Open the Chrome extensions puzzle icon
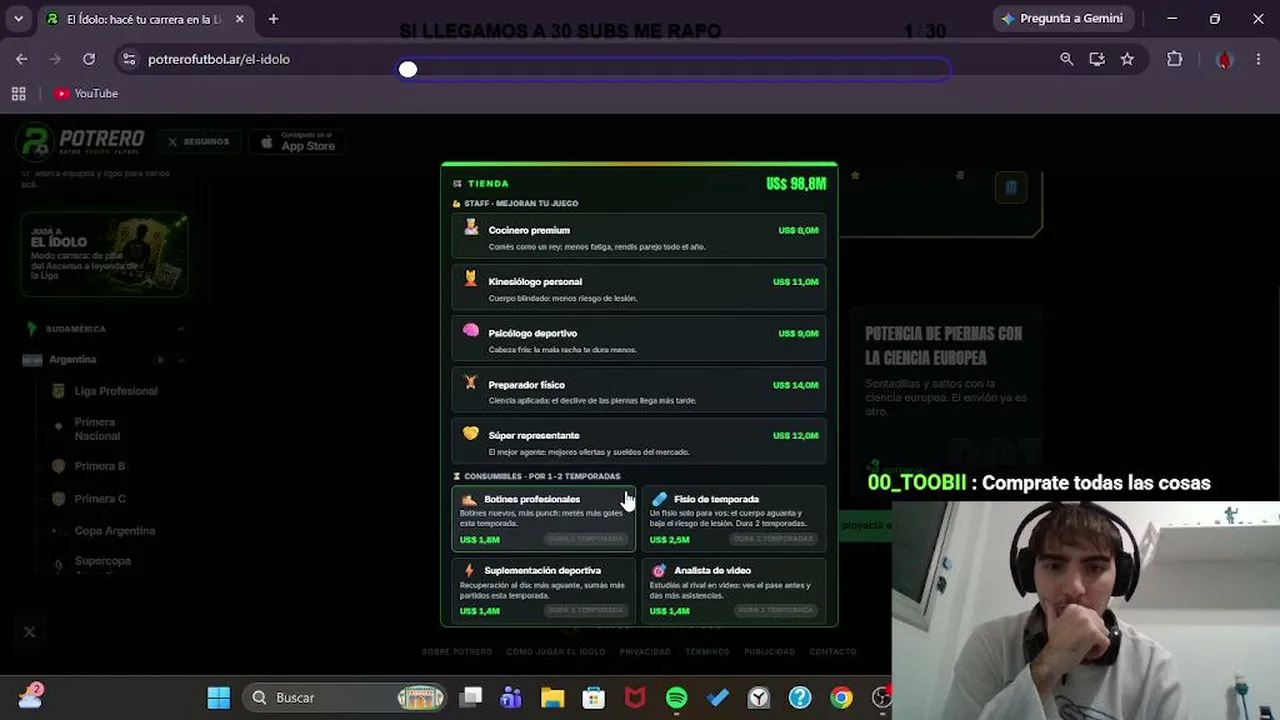Screen dimensions: 1280x720 point(1175,59)
